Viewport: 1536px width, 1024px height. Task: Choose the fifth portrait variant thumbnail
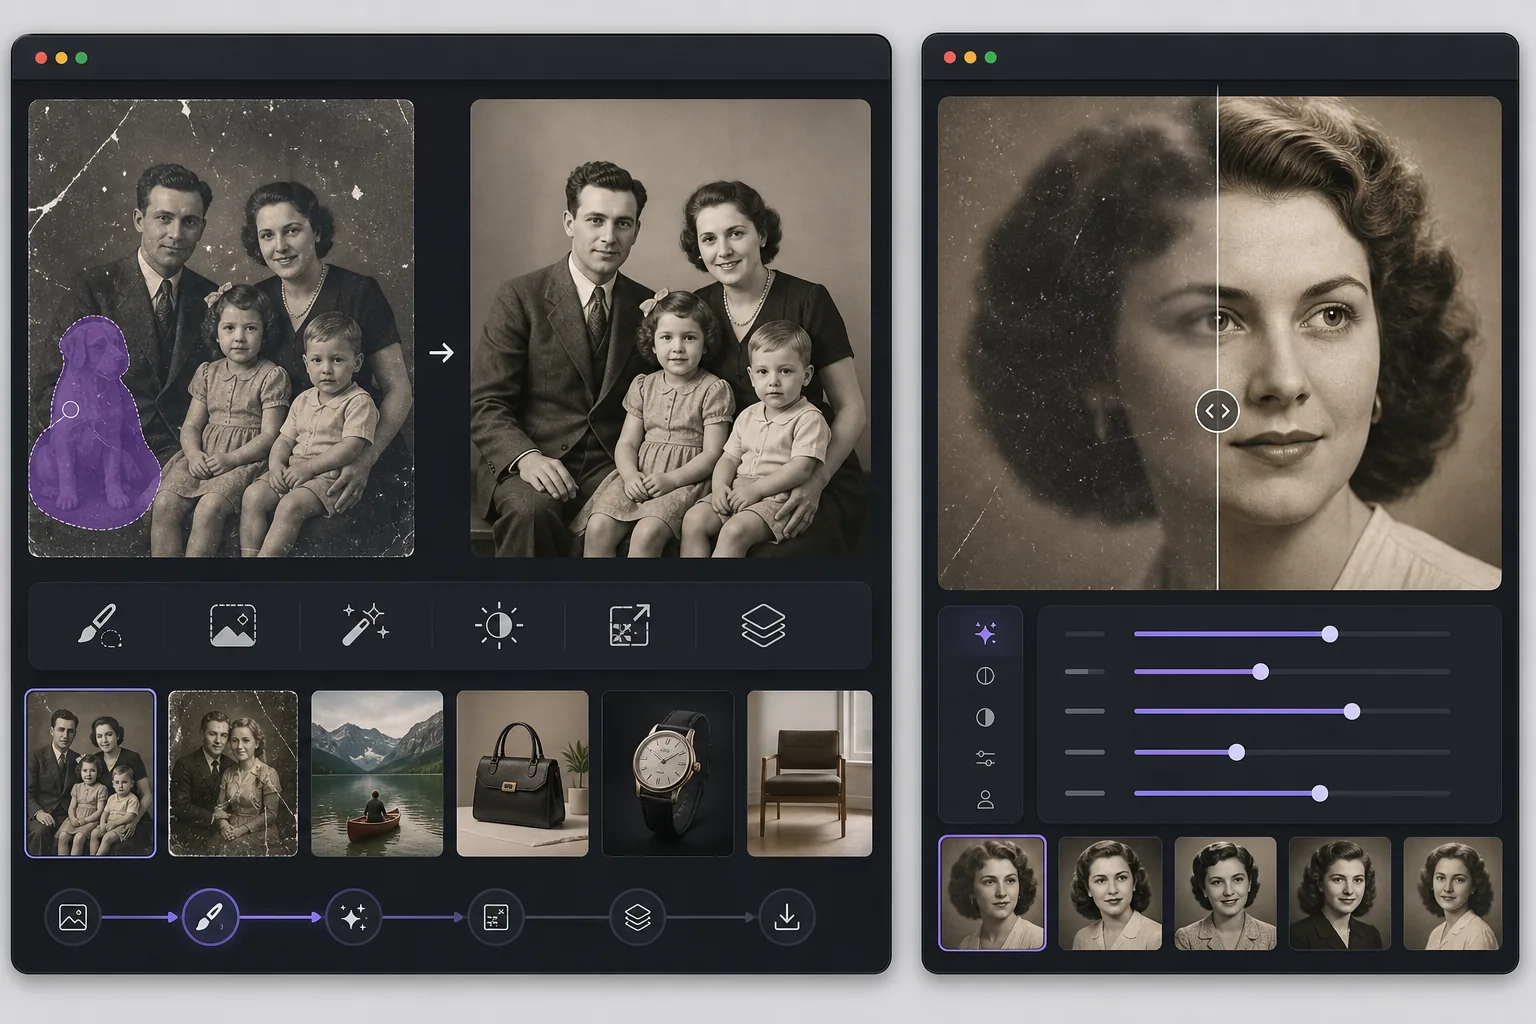(1453, 893)
